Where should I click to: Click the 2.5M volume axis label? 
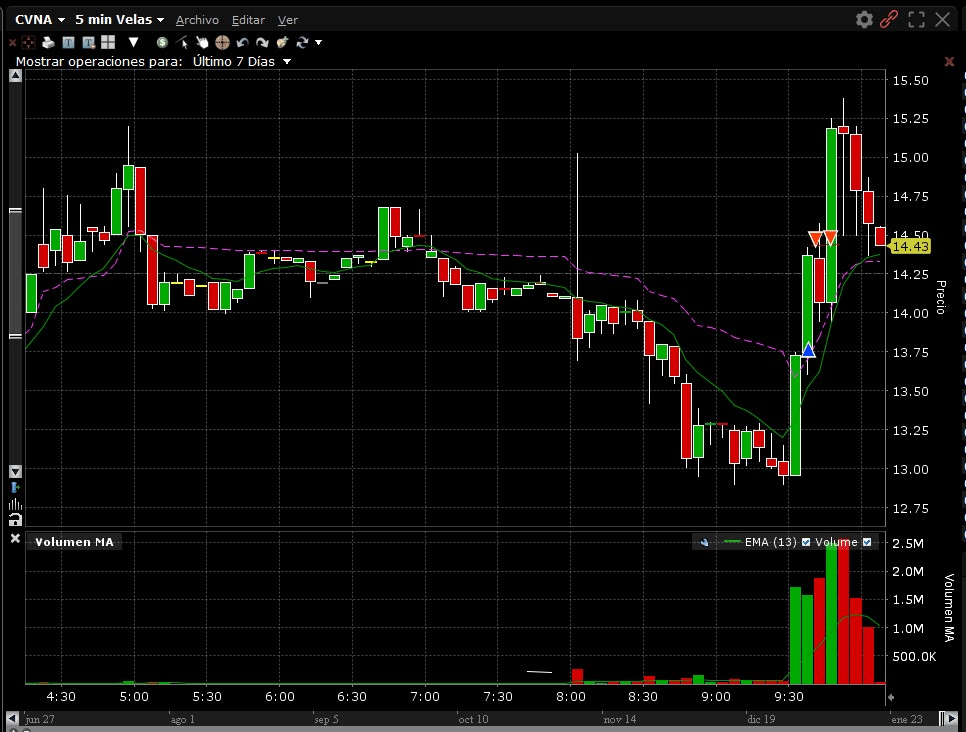tap(907, 543)
